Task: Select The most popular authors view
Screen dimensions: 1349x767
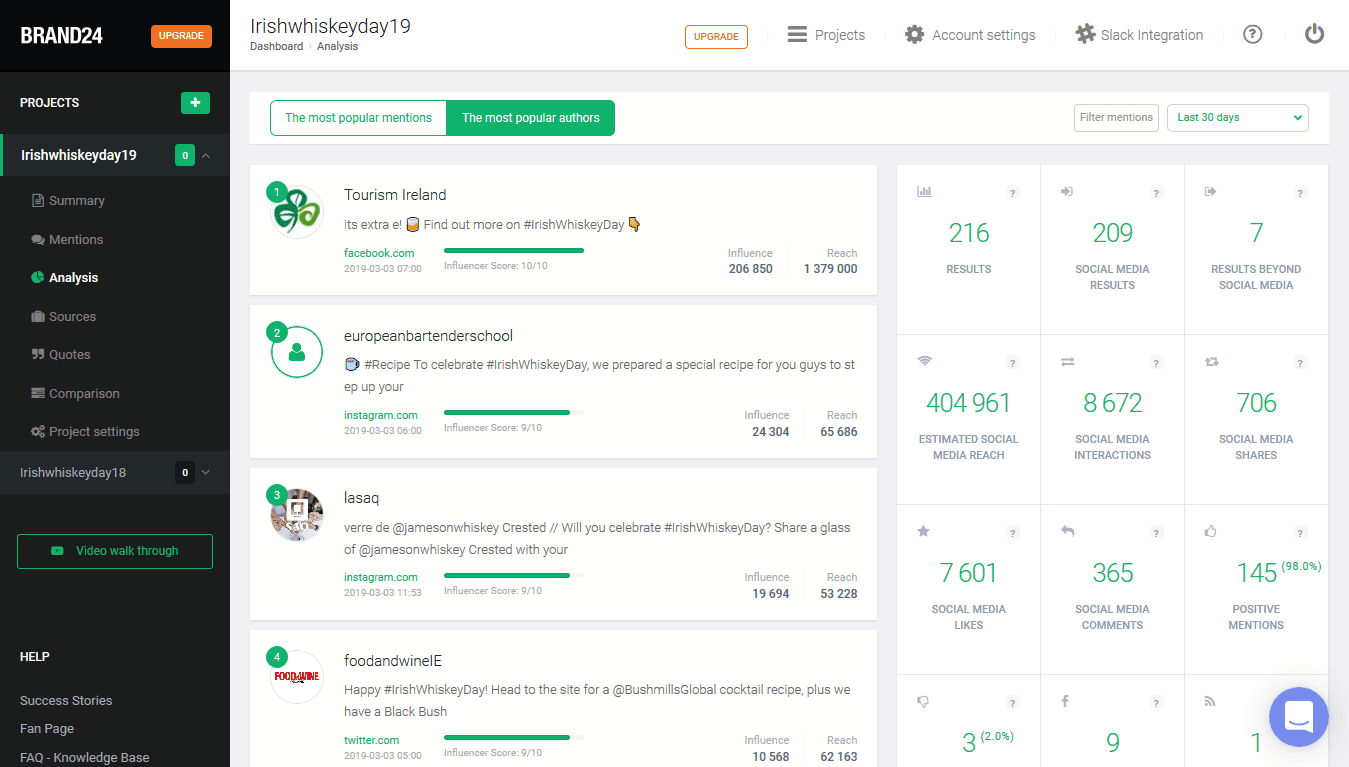Action: pos(530,118)
